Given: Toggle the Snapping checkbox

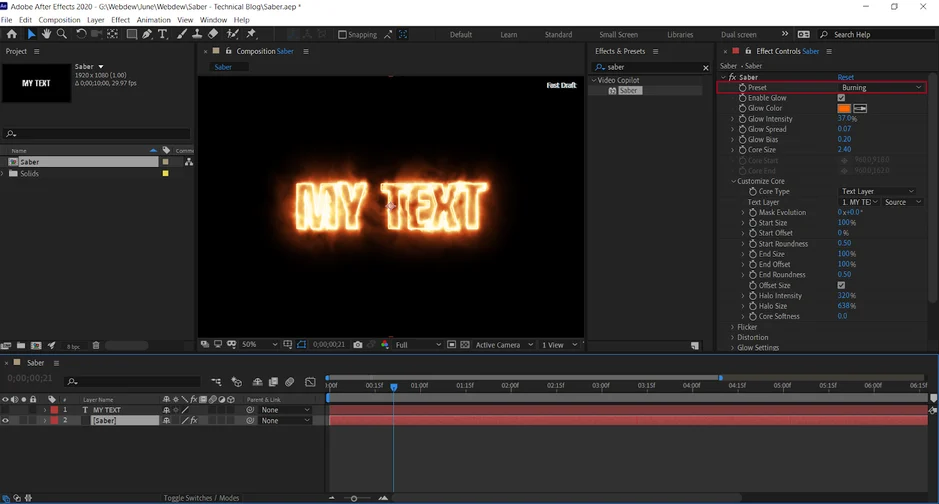Looking at the screenshot, I should pos(343,35).
